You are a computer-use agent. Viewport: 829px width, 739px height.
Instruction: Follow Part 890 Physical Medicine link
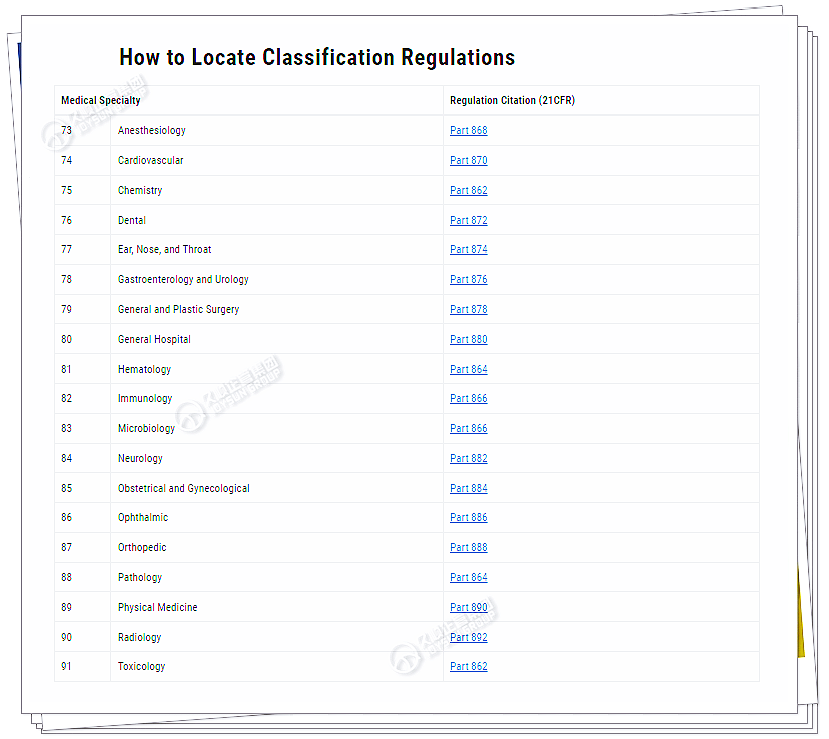tap(468, 608)
